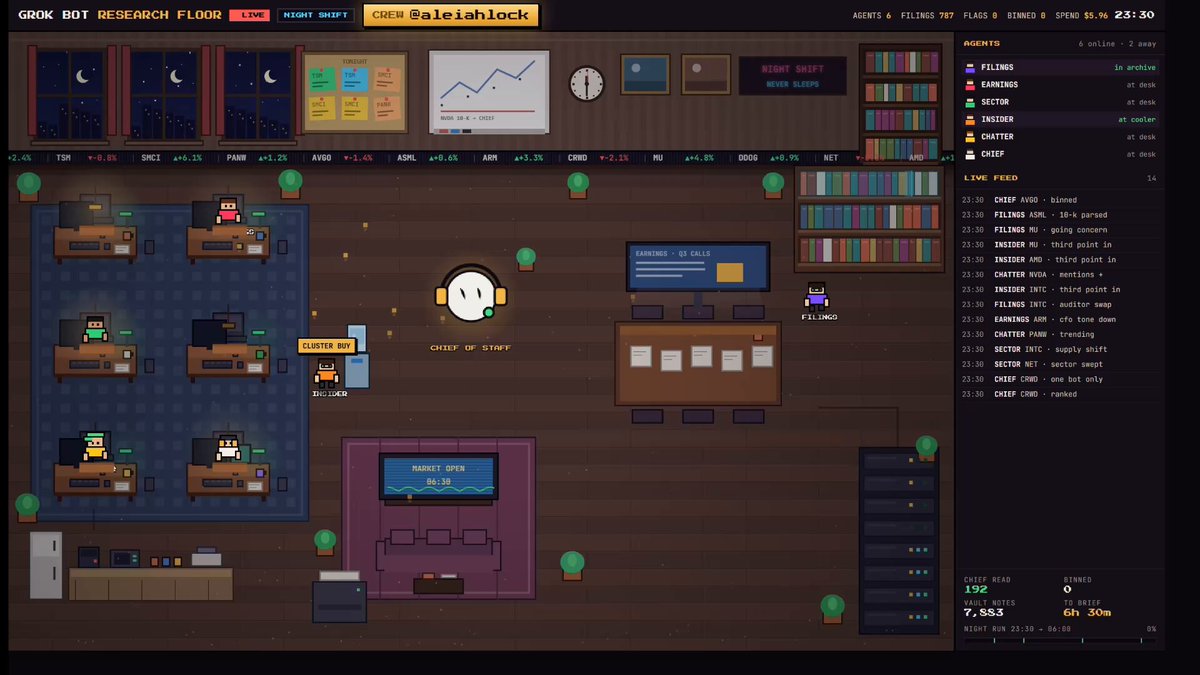The height and width of the screenshot is (675, 1200).
Task: Click the Chief of Staff headset avatar
Action: tap(471, 294)
